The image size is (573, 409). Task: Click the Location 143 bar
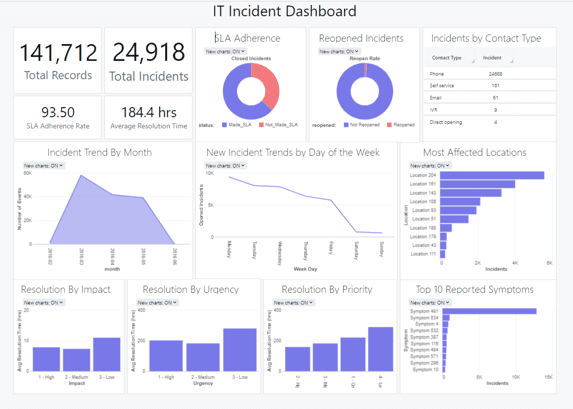[471, 193]
